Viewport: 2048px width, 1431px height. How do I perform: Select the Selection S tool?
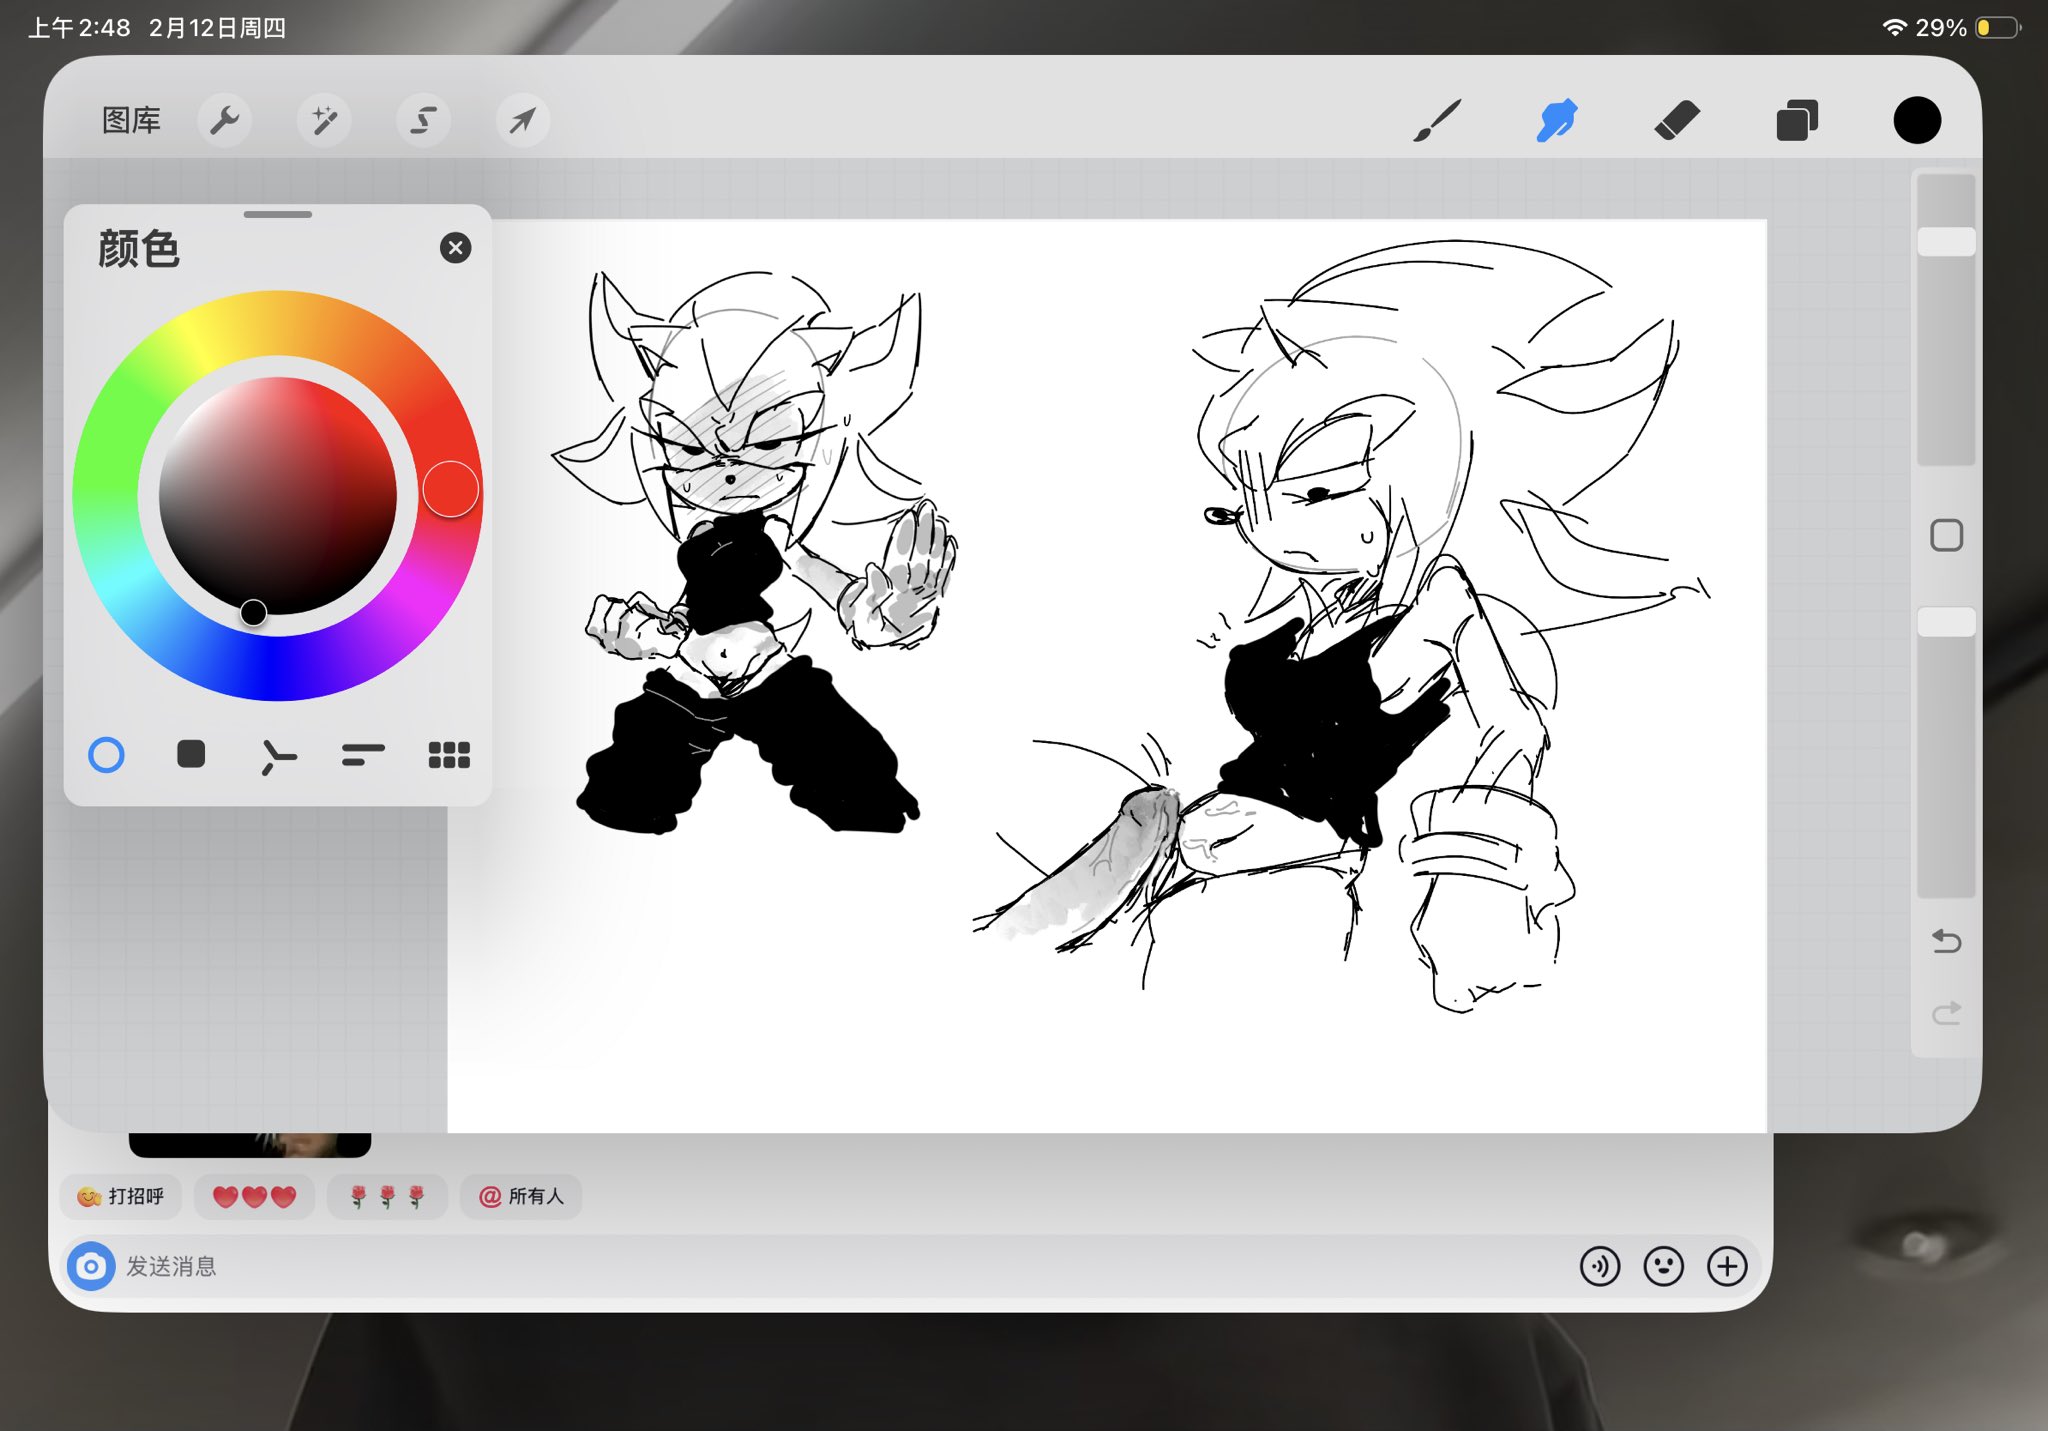423,121
